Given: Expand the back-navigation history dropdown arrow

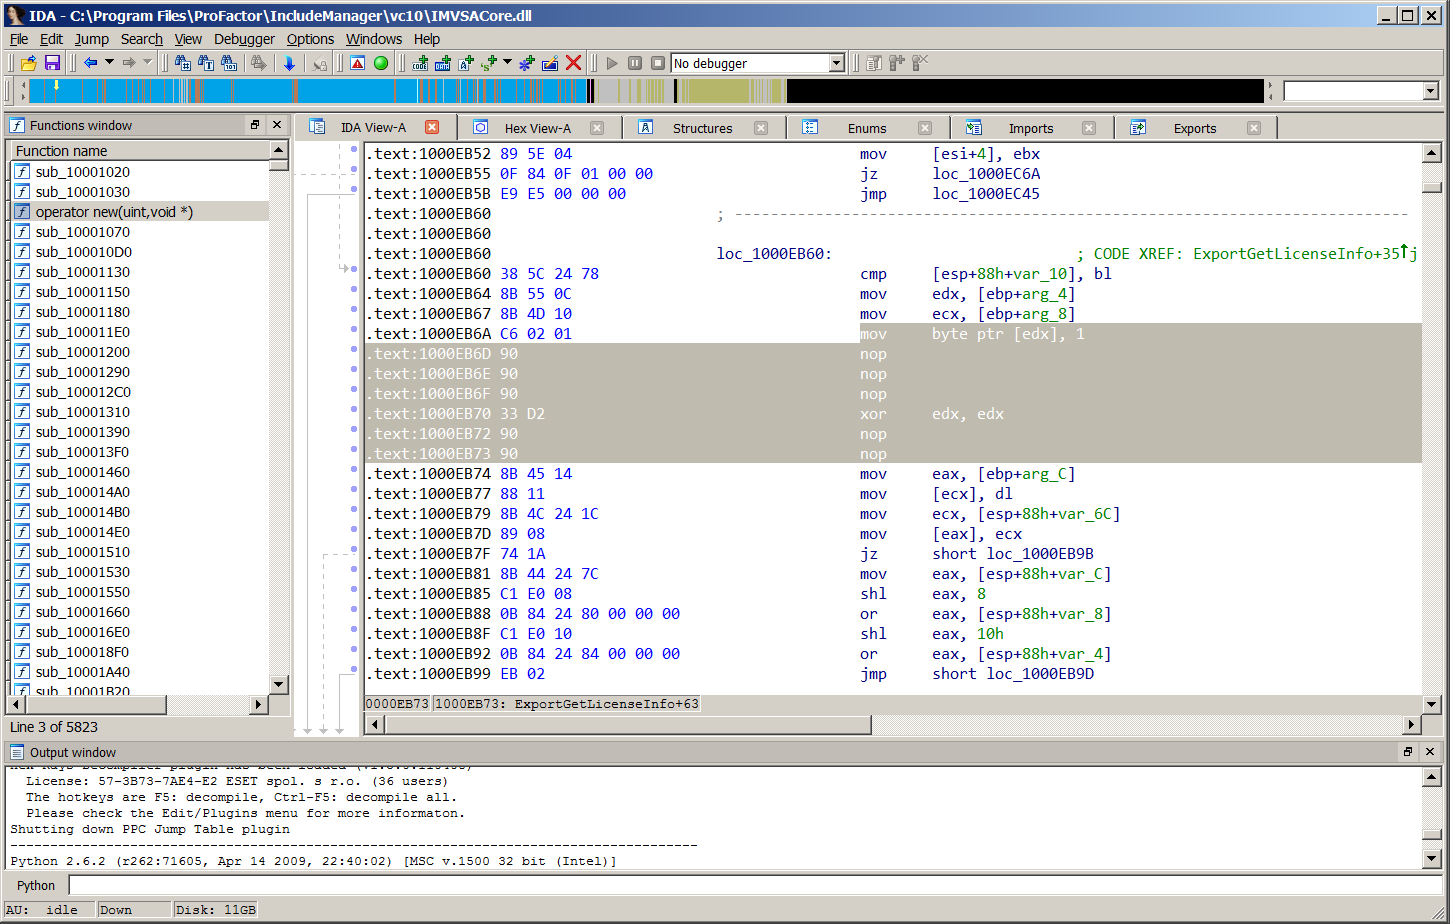Looking at the screenshot, I should click(109, 63).
